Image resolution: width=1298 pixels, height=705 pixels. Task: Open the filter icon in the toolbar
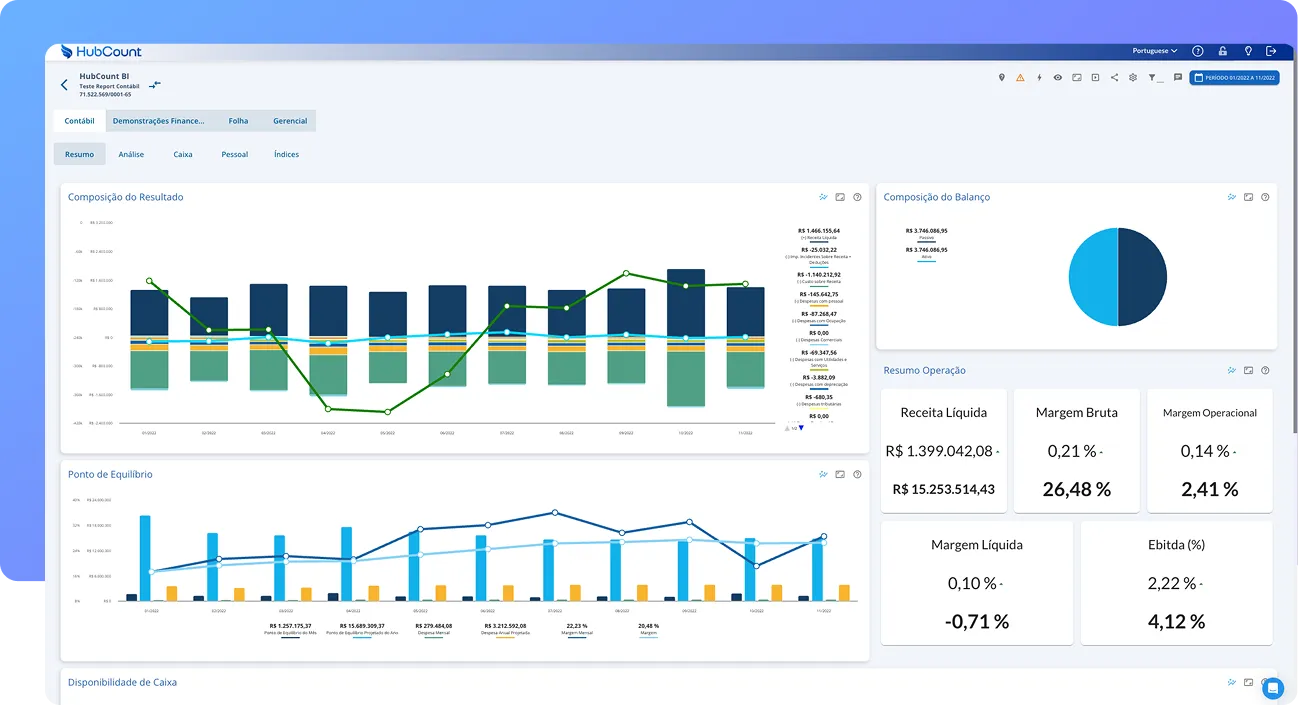pos(1152,77)
